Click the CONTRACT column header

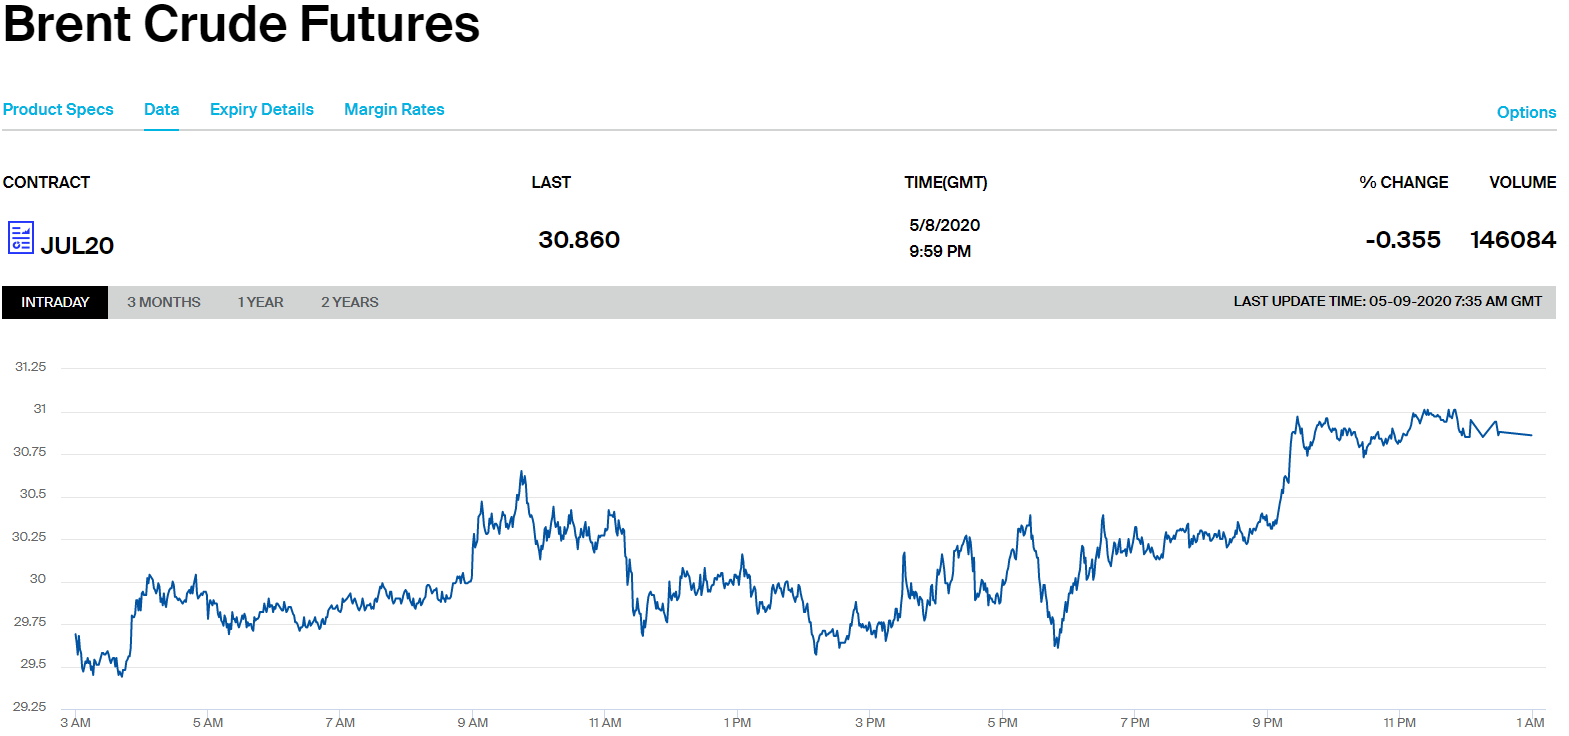click(x=46, y=182)
